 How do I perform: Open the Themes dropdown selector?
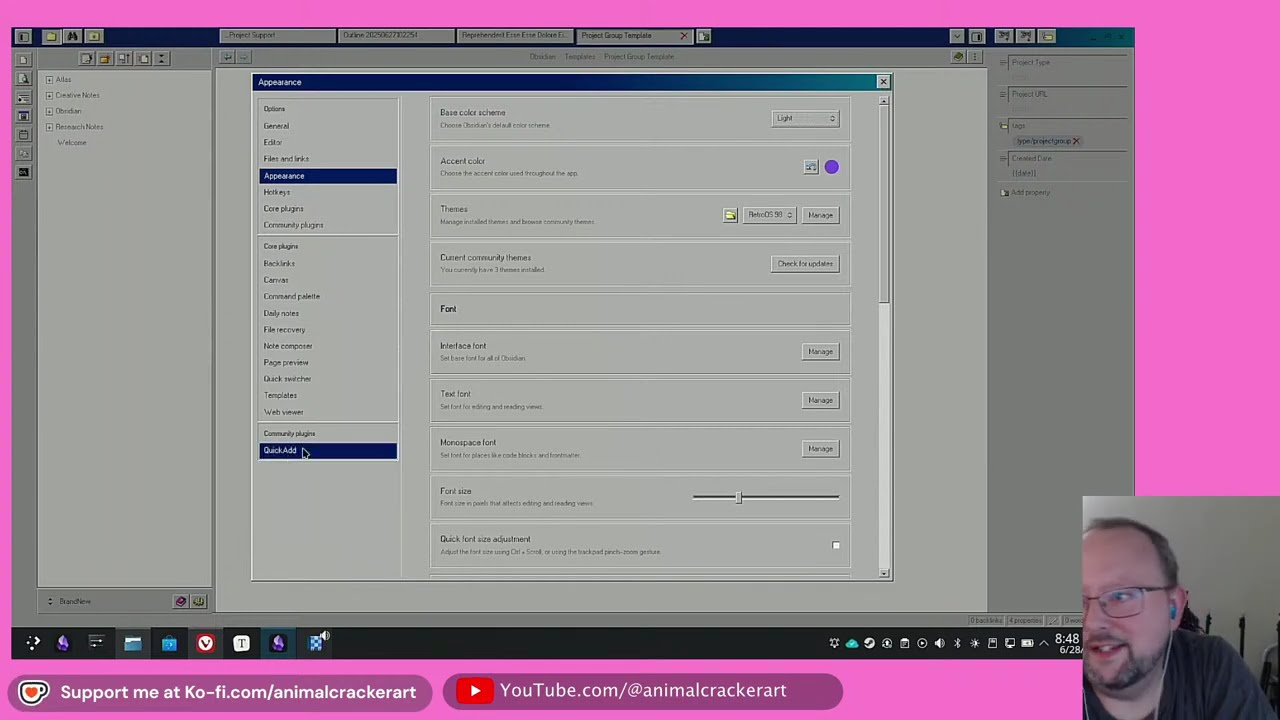tap(770, 215)
